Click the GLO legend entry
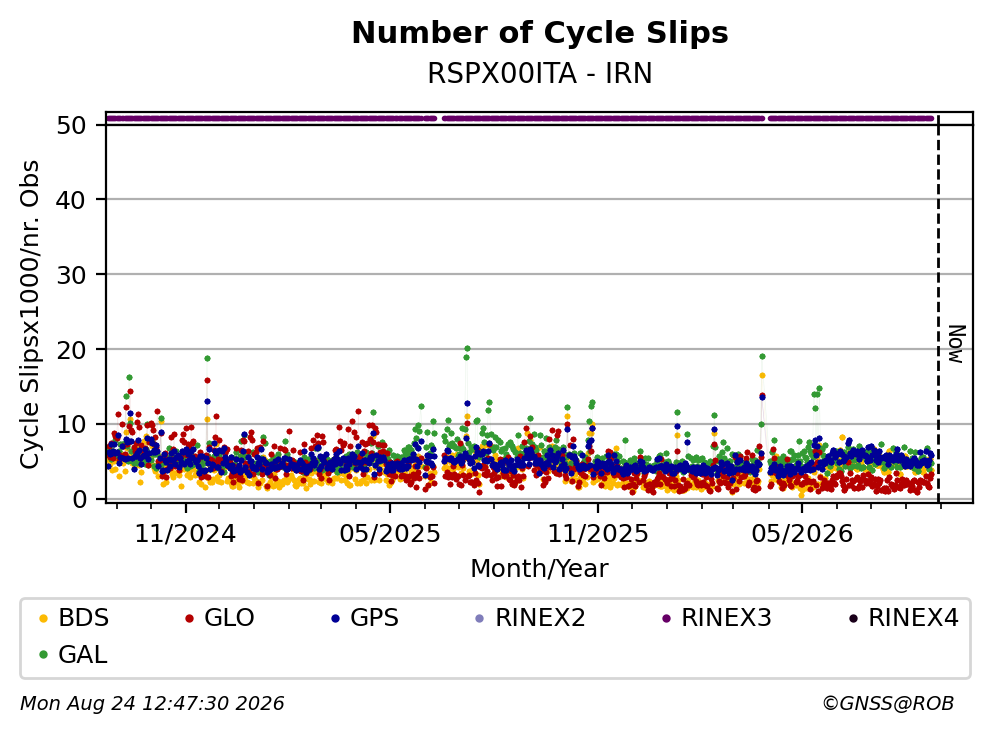Viewport: 993px width, 734px height. (x=220, y=617)
